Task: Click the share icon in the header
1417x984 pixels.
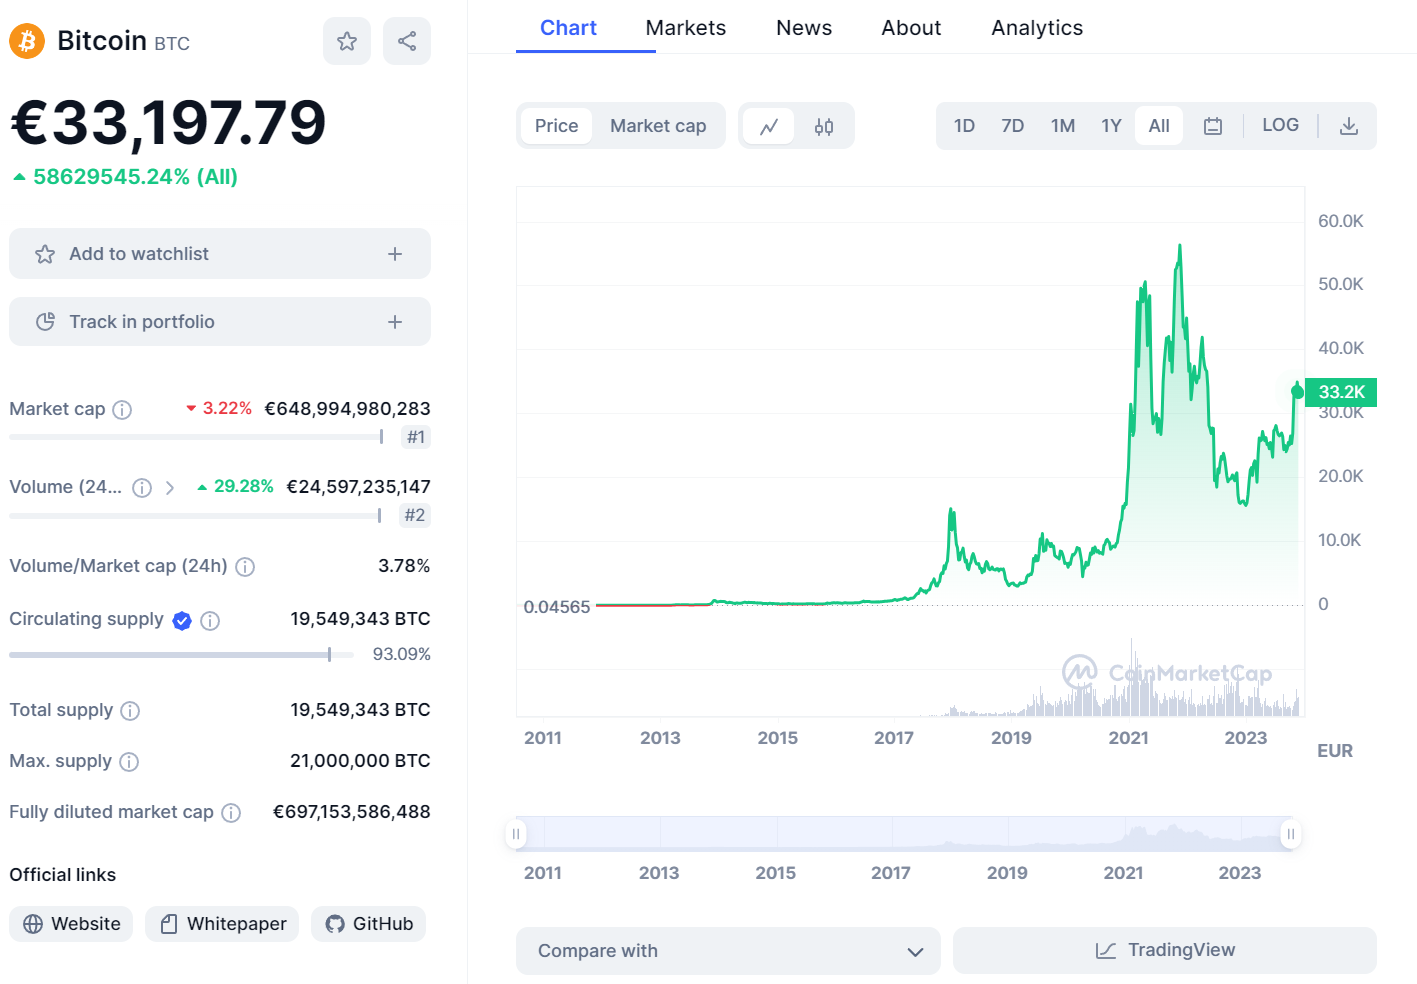Action: pyautogui.click(x=407, y=41)
